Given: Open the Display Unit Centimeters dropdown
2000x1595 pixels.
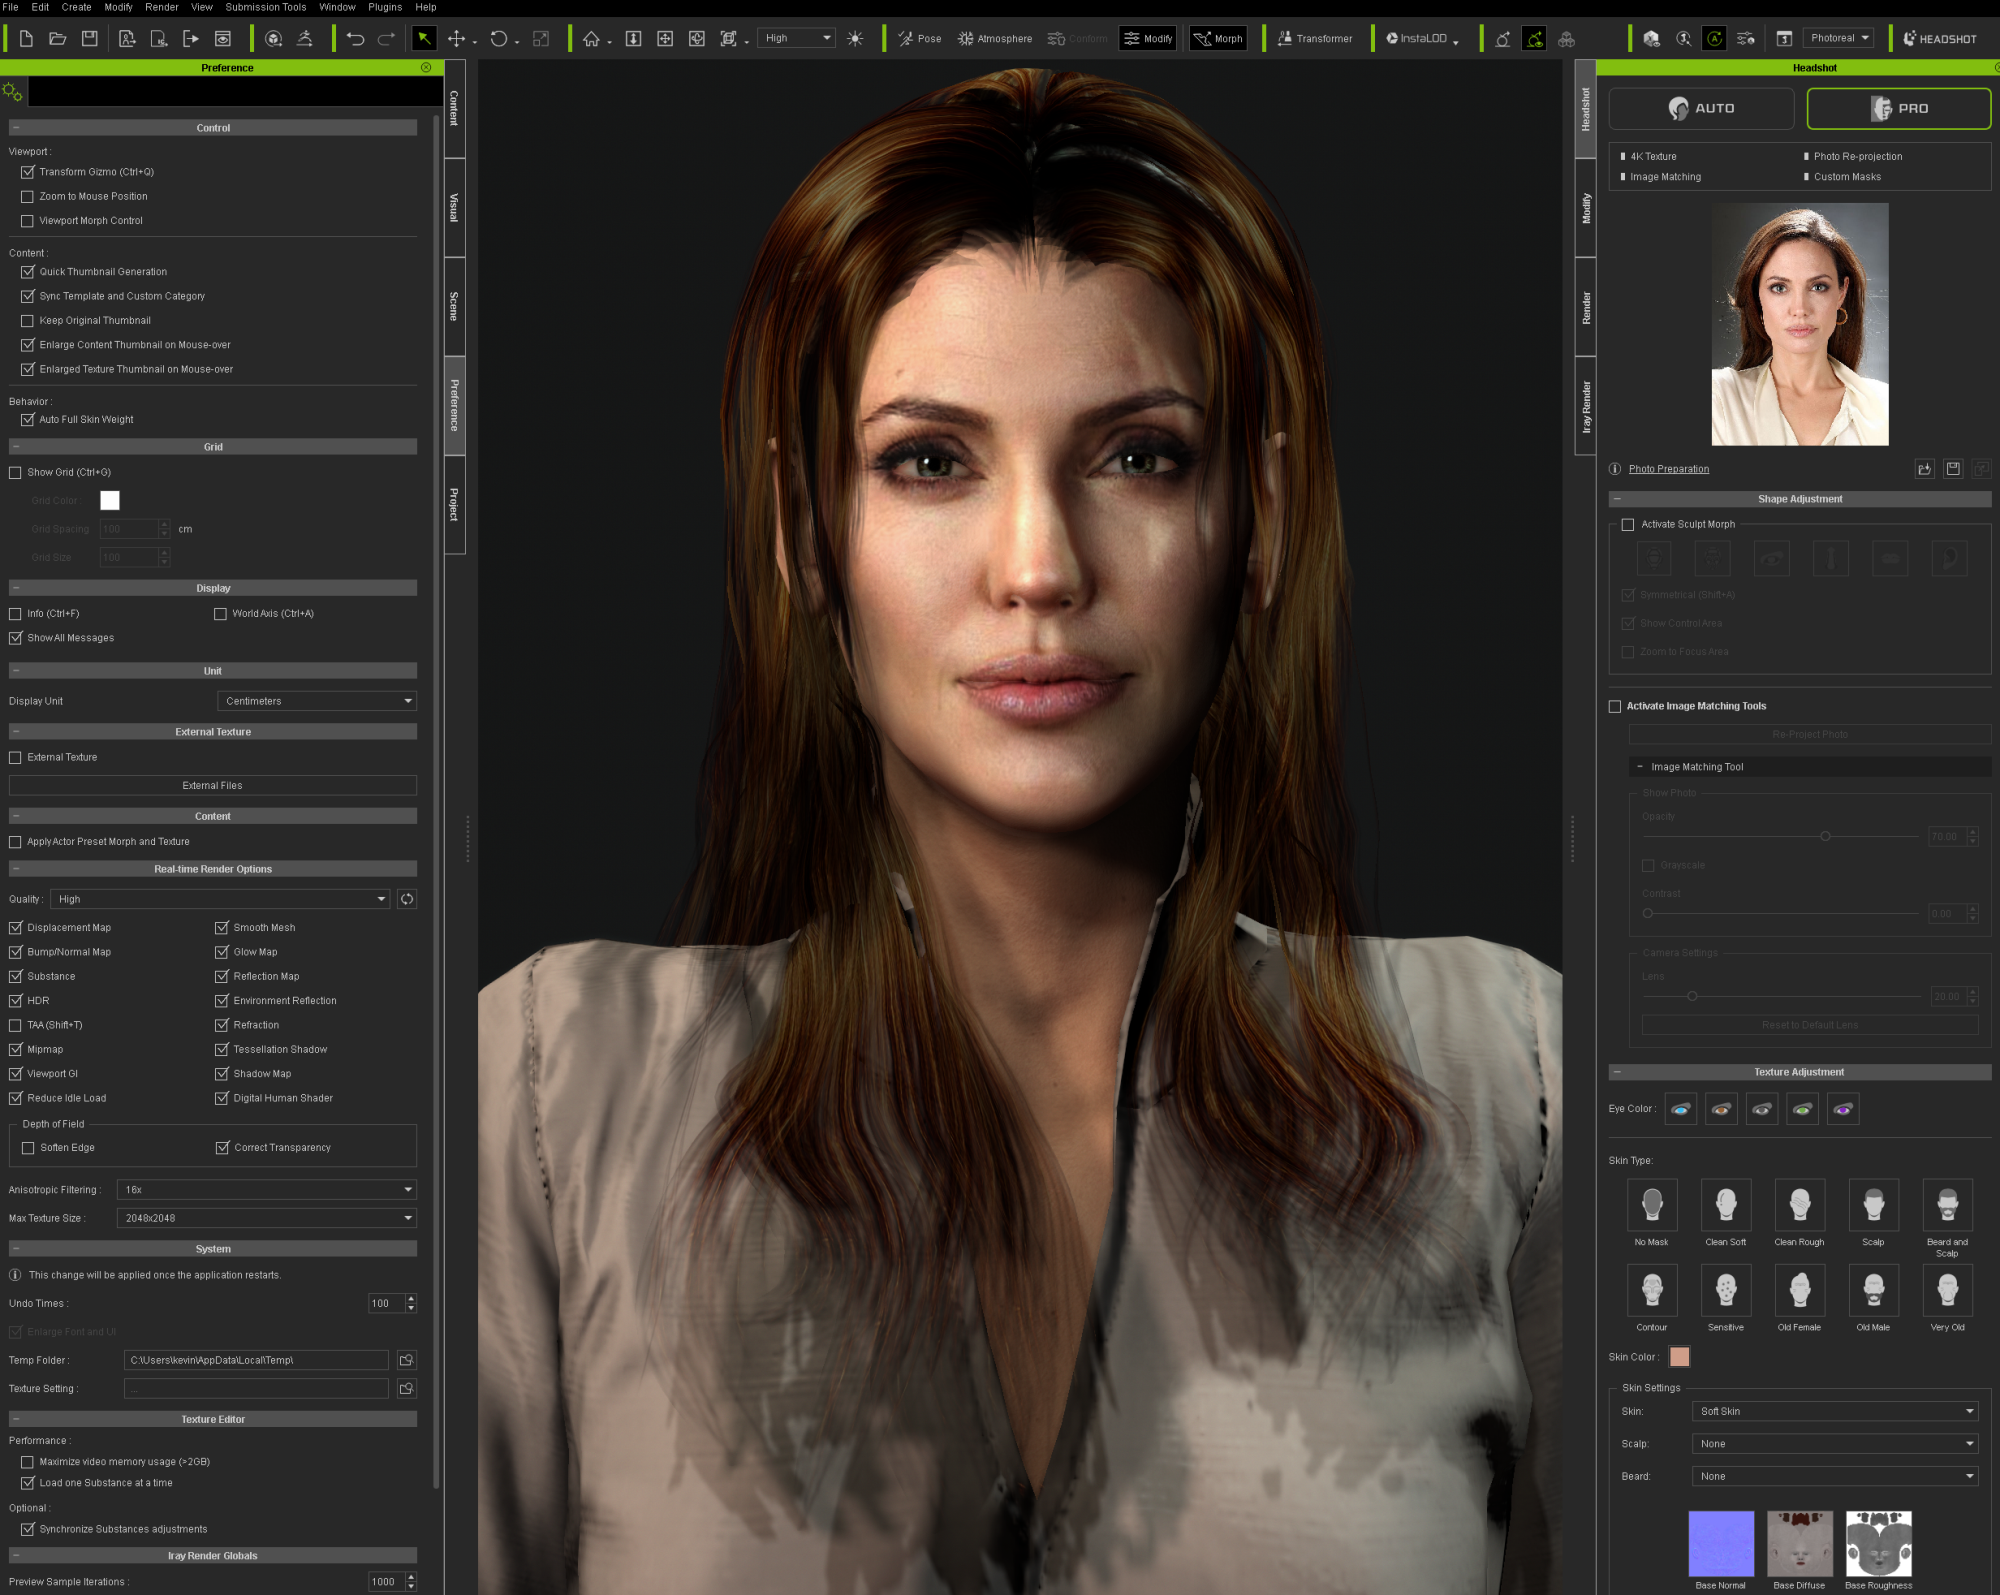Looking at the screenshot, I should click(317, 701).
